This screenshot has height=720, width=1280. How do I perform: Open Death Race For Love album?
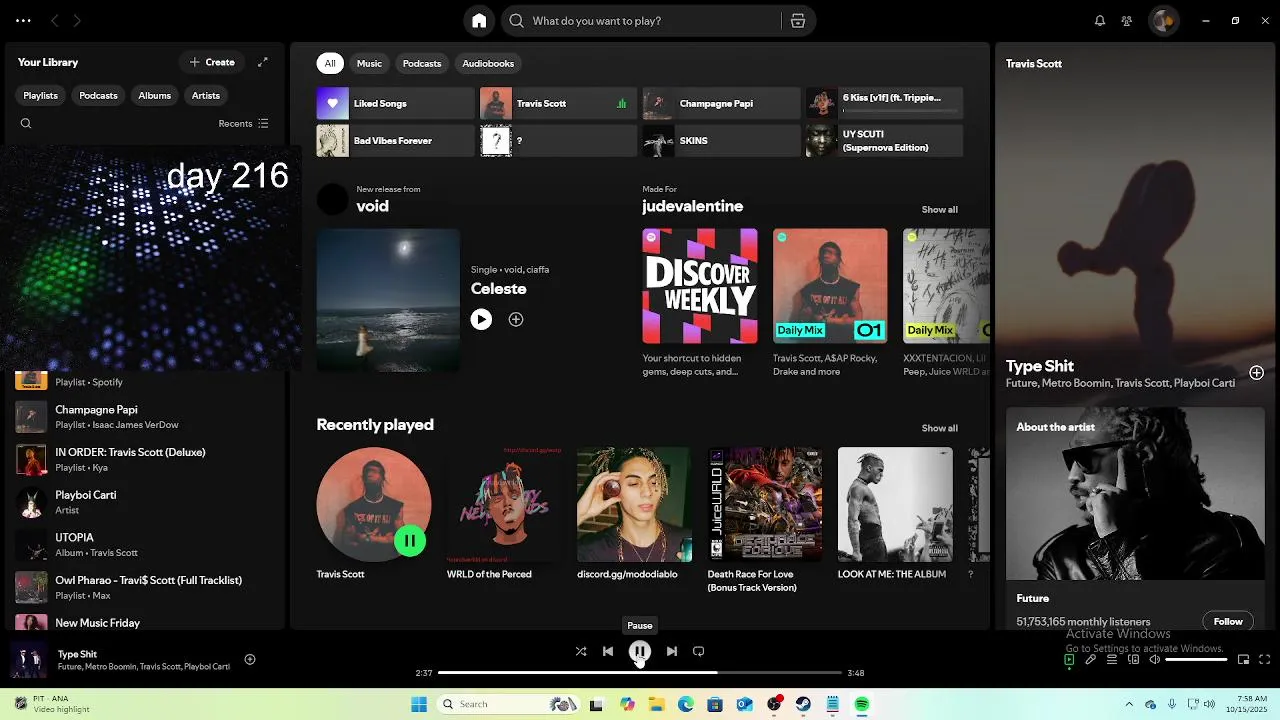coord(765,520)
